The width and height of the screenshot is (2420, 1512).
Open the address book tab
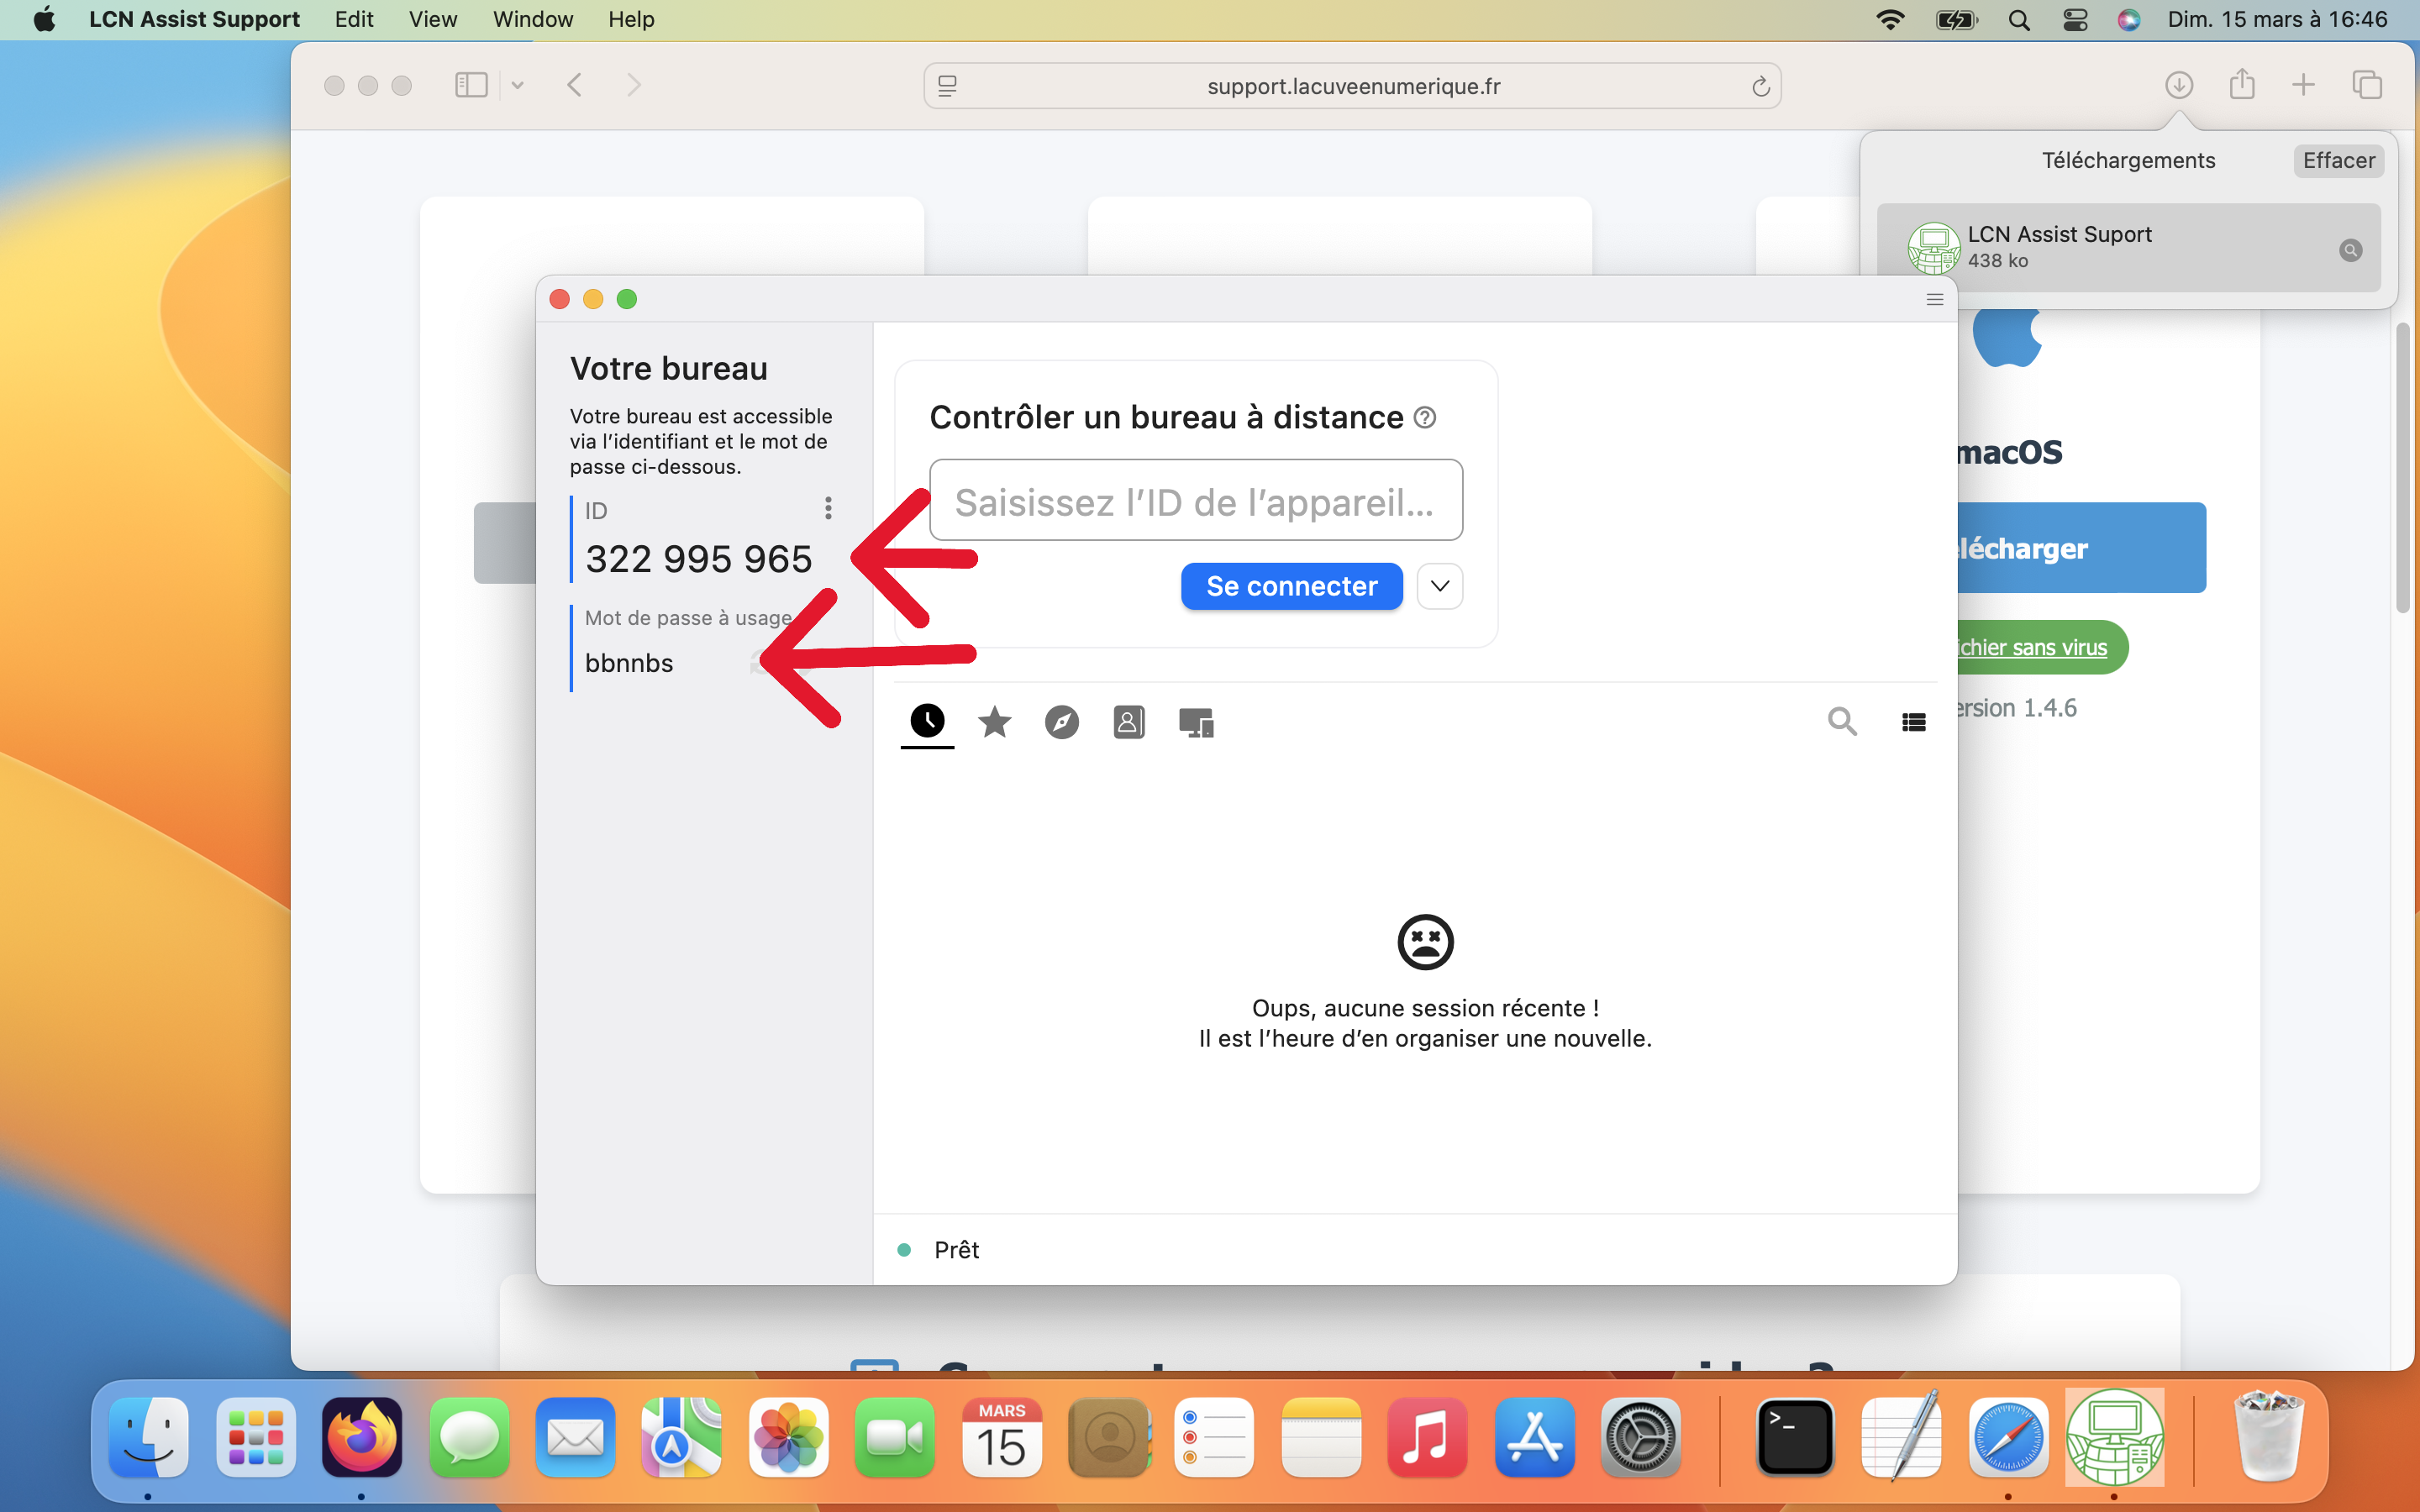pyautogui.click(x=1128, y=722)
